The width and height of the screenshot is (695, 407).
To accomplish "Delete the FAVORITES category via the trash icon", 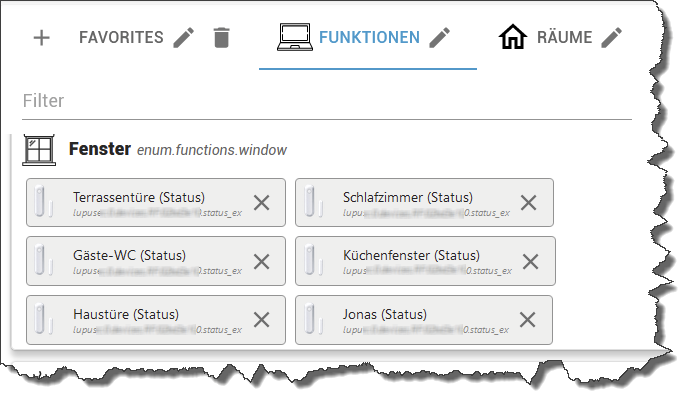I will pyautogui.click(x=221, y=38).
